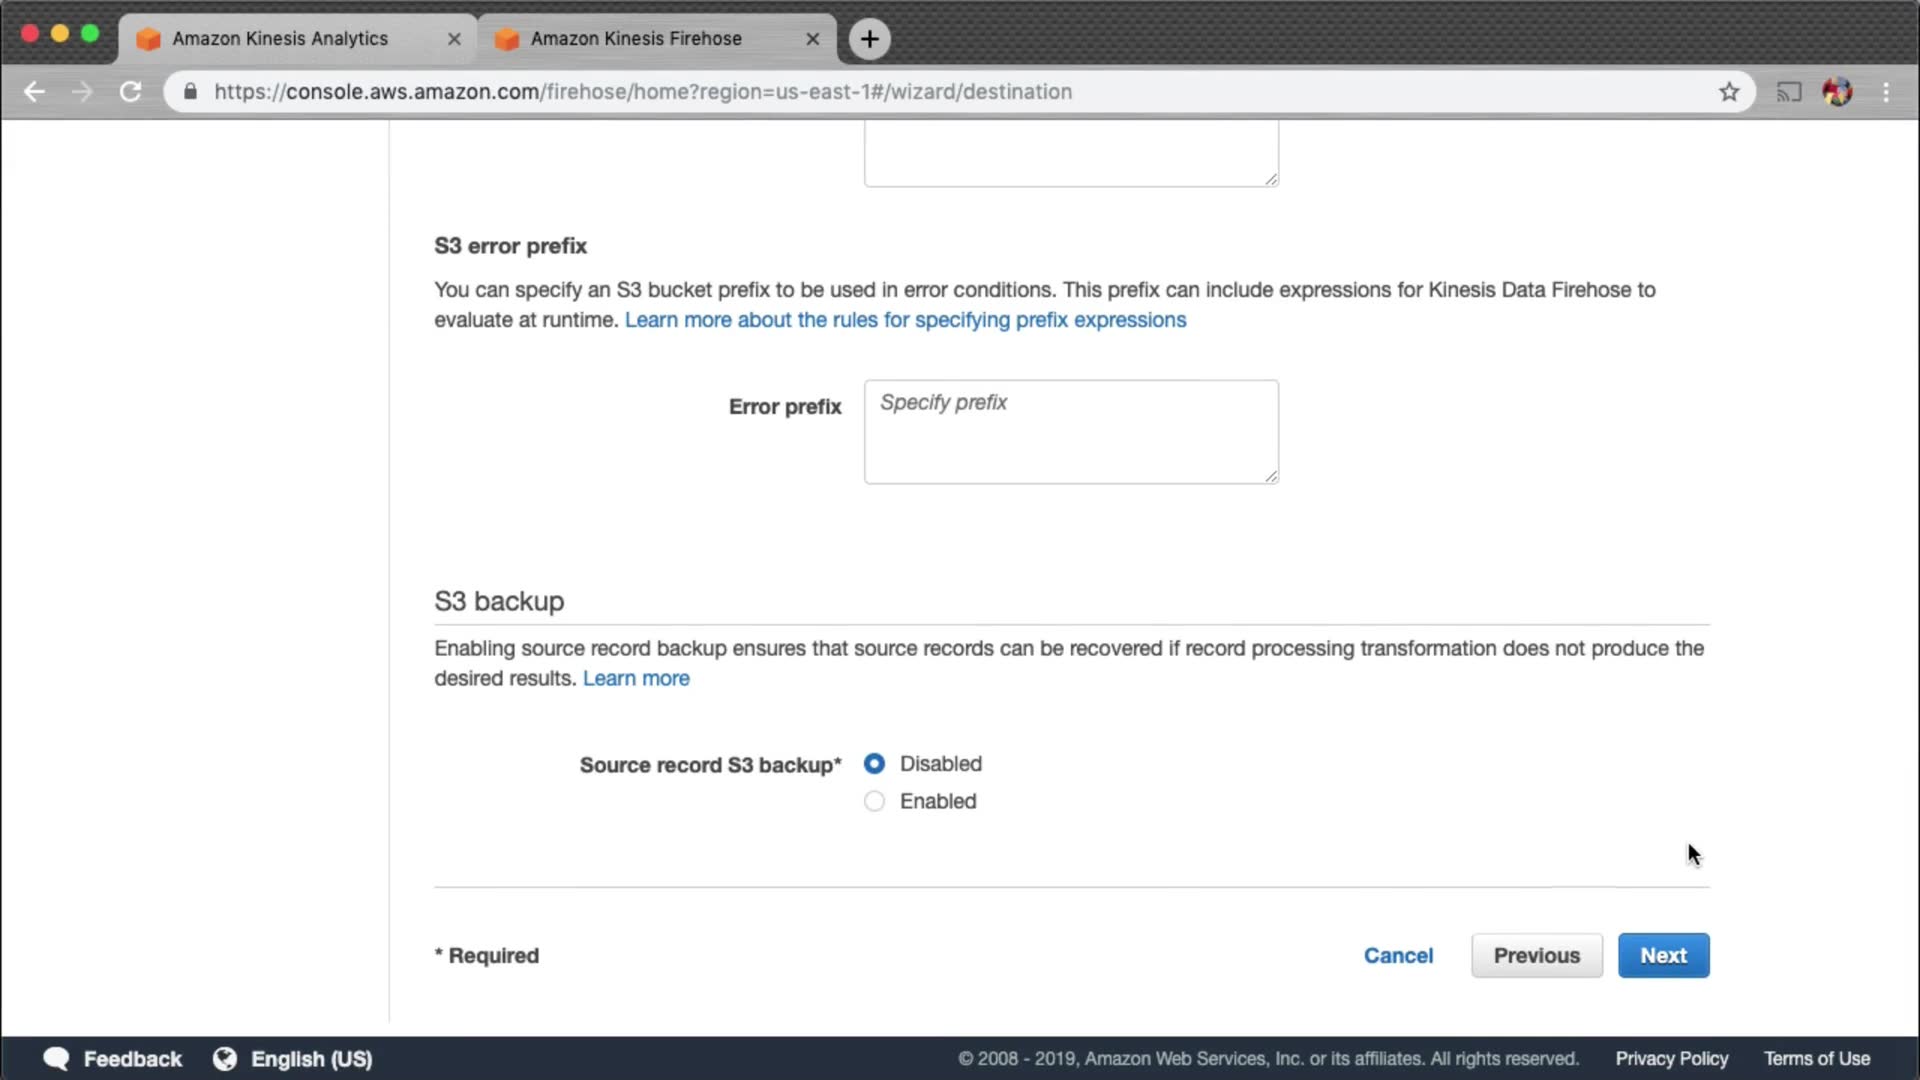1920x1080 pixels.
Task: Bookmark page with star icon
Action: tap(1729, 92)
